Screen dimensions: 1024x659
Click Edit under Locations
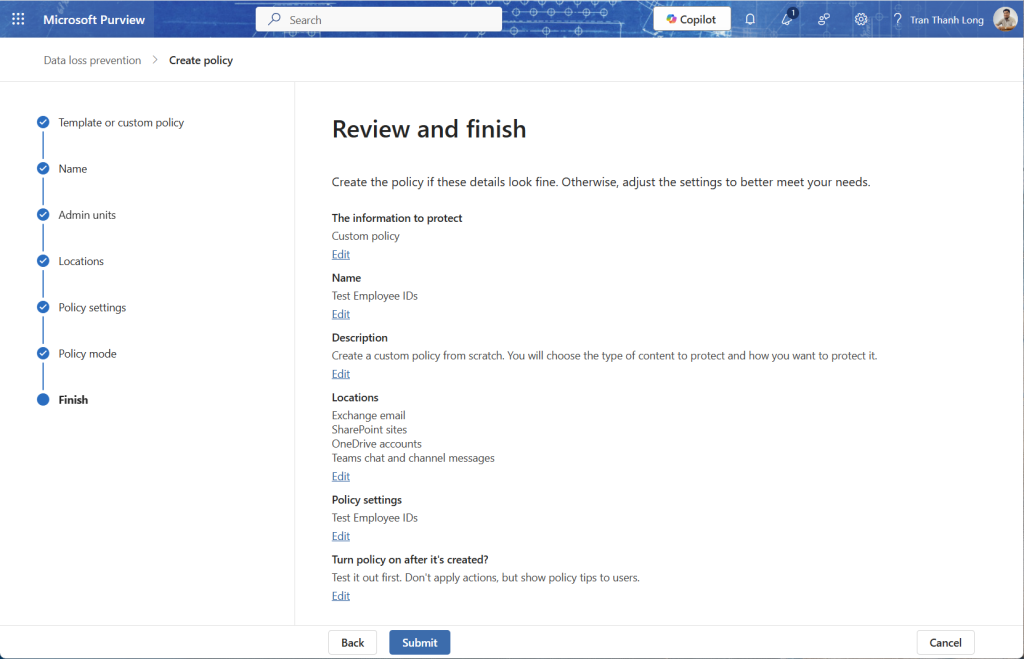tap(341, 477)
